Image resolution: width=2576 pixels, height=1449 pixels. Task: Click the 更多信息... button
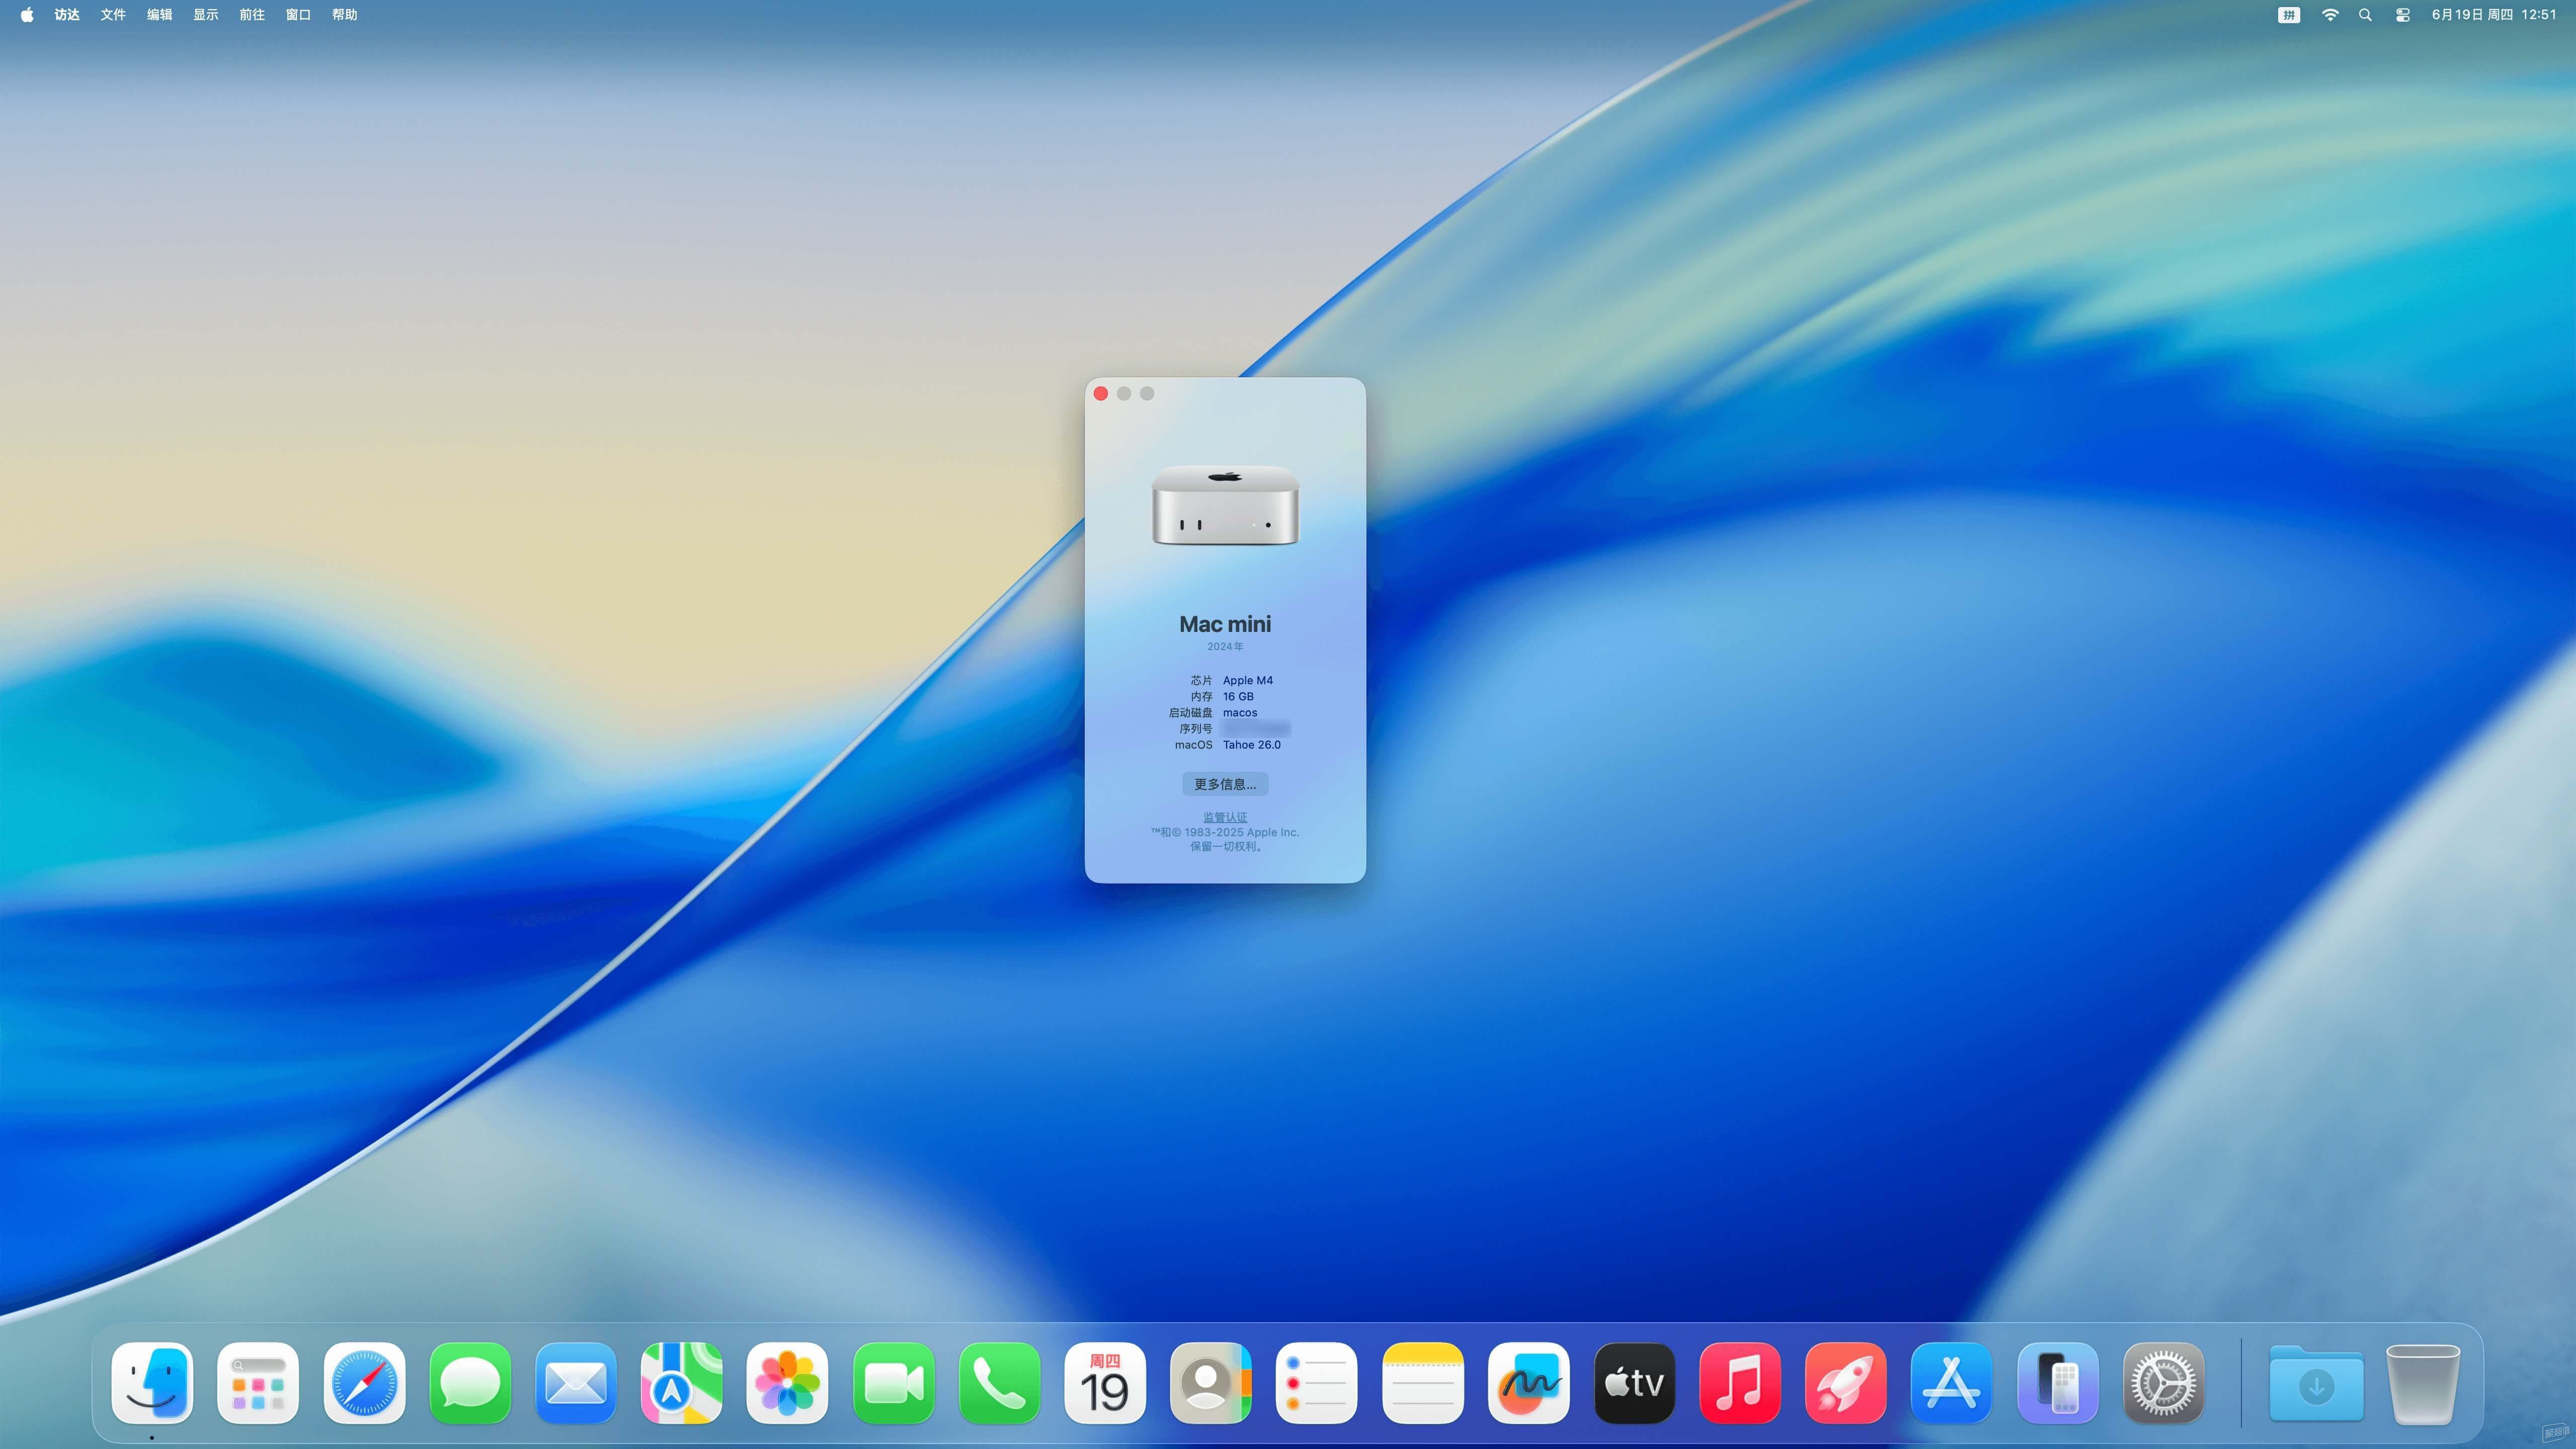coord(1225,784)
